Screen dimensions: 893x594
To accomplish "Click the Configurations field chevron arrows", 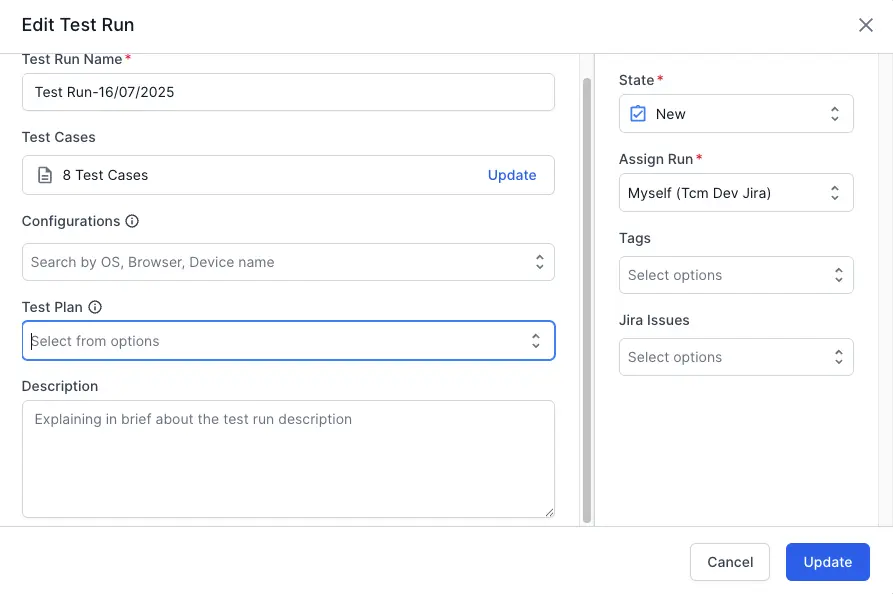I will [539, 262].
